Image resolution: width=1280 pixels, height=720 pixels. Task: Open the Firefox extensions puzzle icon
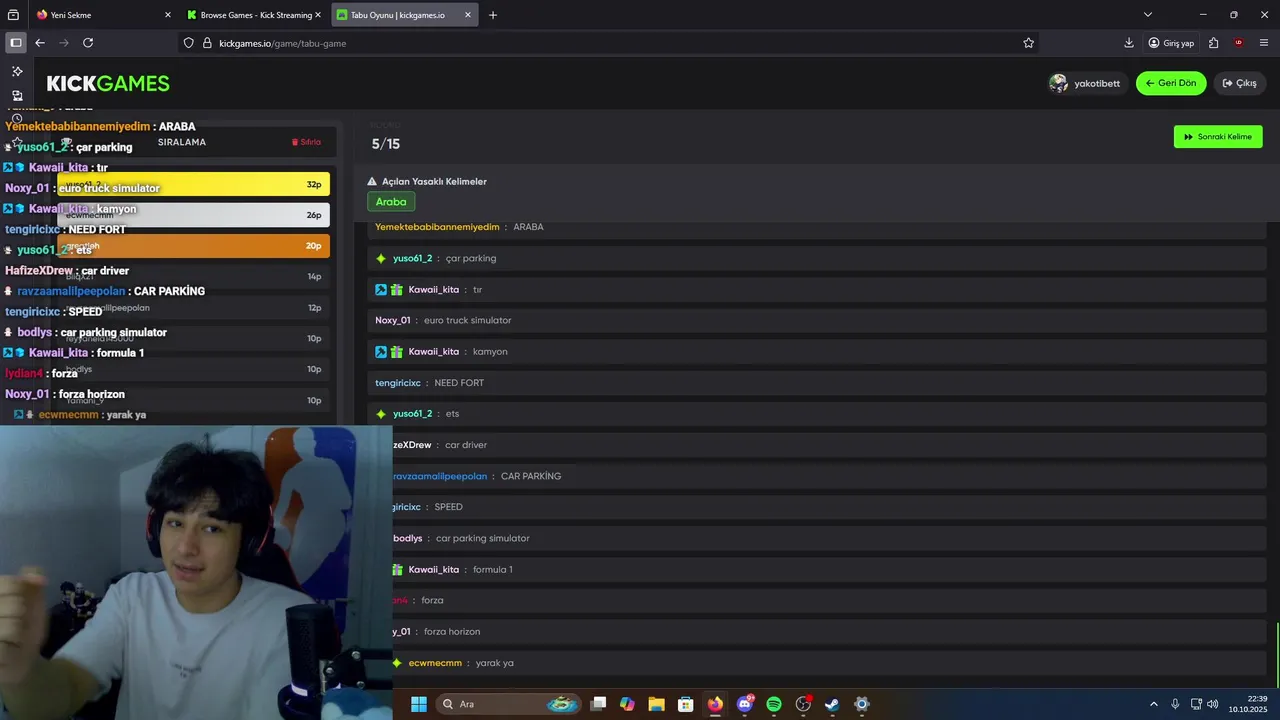click(1213, 43)
